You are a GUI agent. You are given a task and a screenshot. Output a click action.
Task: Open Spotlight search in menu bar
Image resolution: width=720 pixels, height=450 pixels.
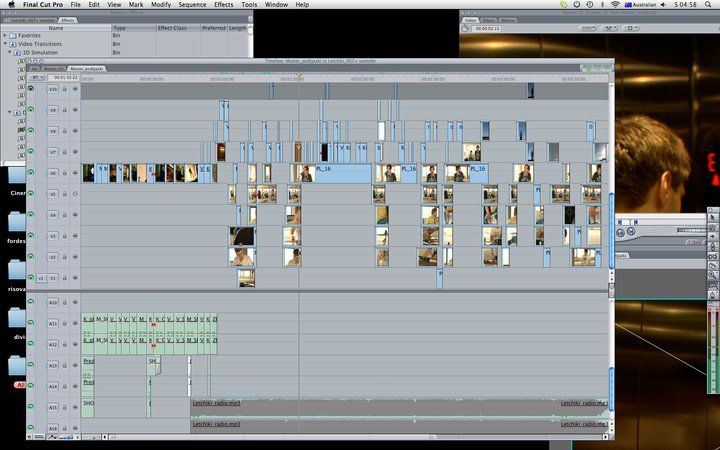tap(708, 5)
